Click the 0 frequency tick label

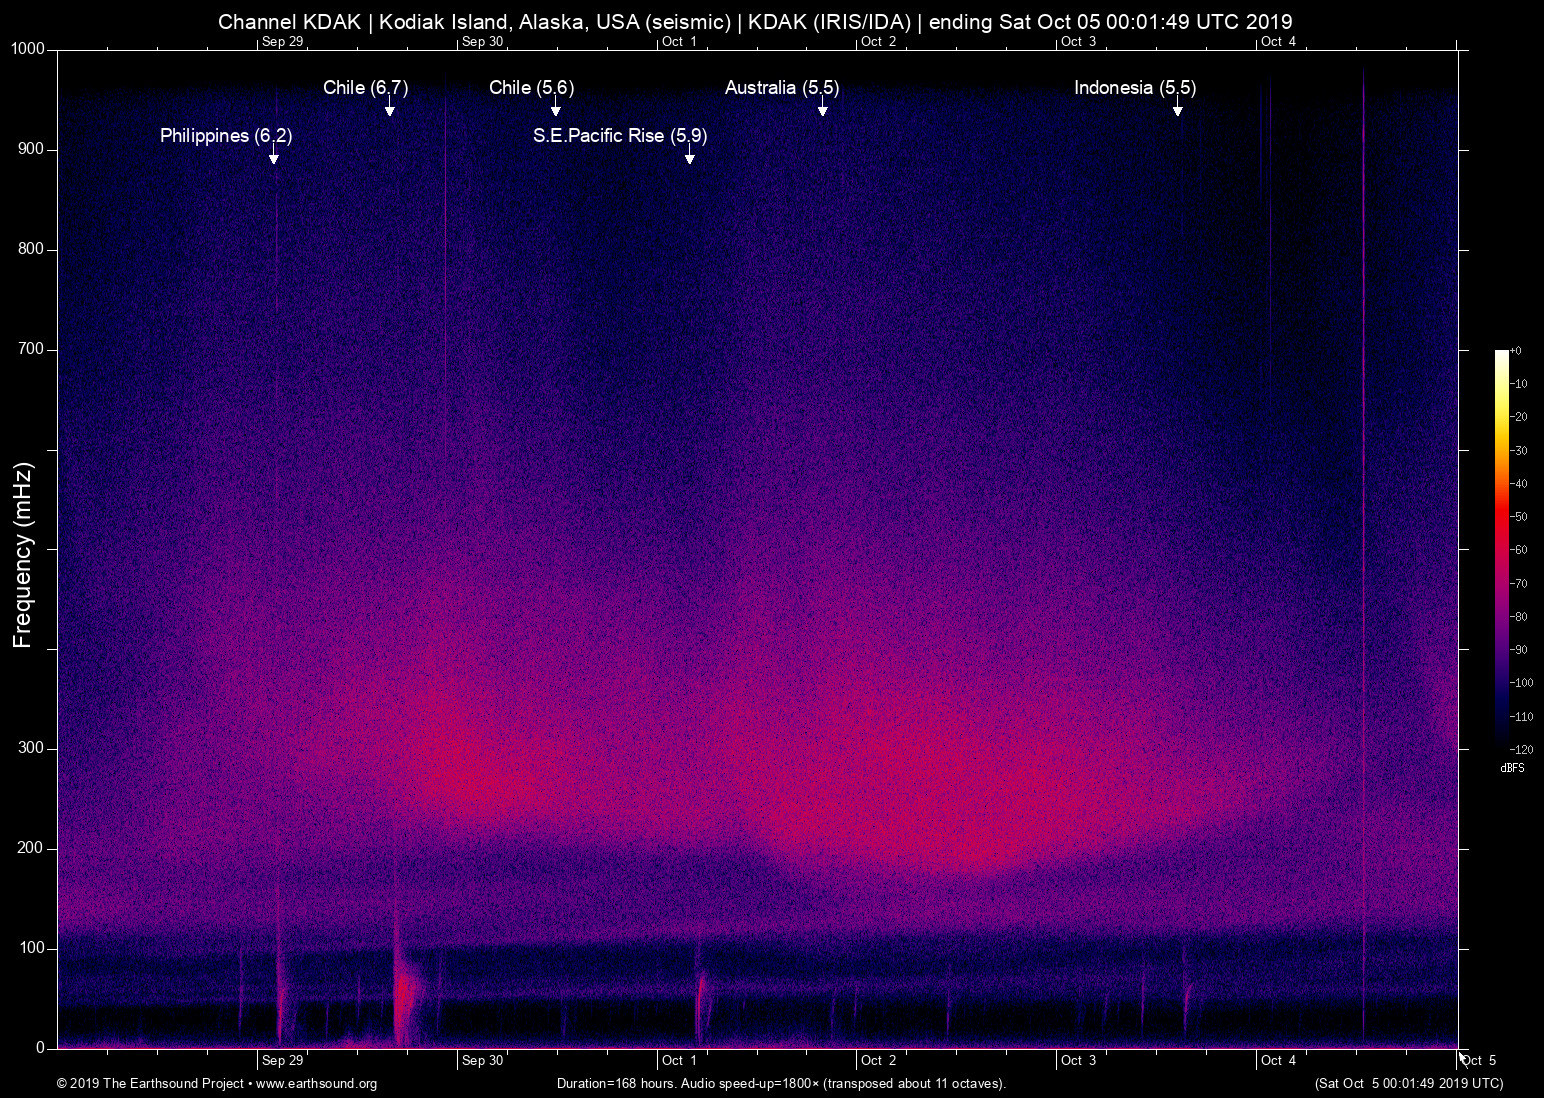pos(40,1048)
